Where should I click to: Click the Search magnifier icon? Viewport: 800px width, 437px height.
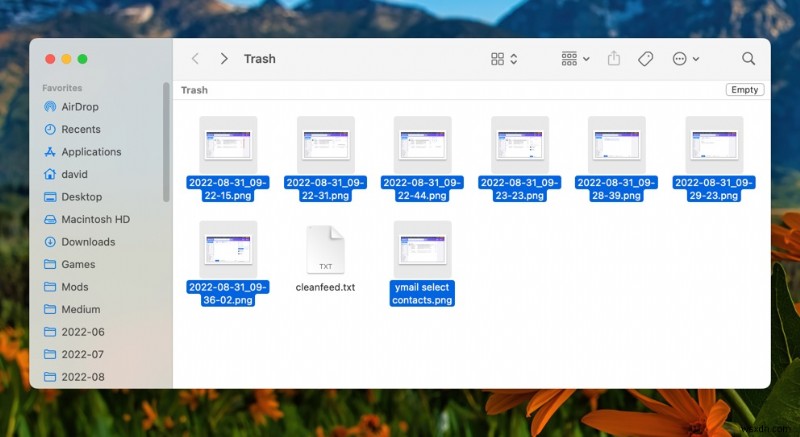pos(748,59)
